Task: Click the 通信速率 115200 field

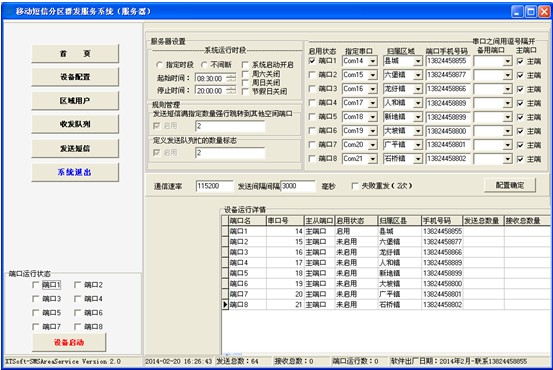Action: click(x=214, y=186)
